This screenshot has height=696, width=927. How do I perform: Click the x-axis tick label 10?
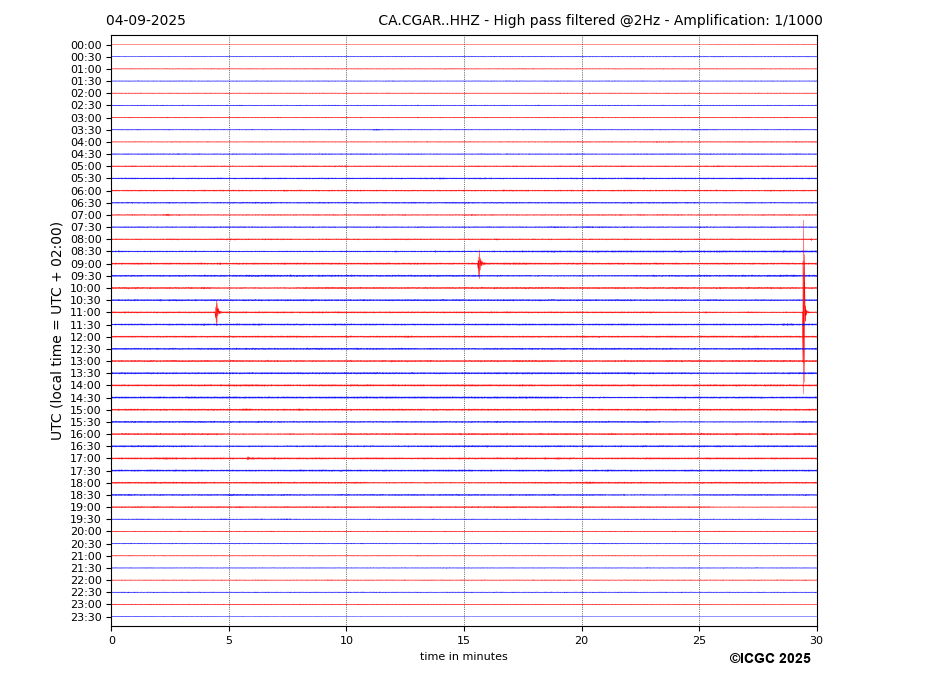pyautogui.click(x=346, y=640)
